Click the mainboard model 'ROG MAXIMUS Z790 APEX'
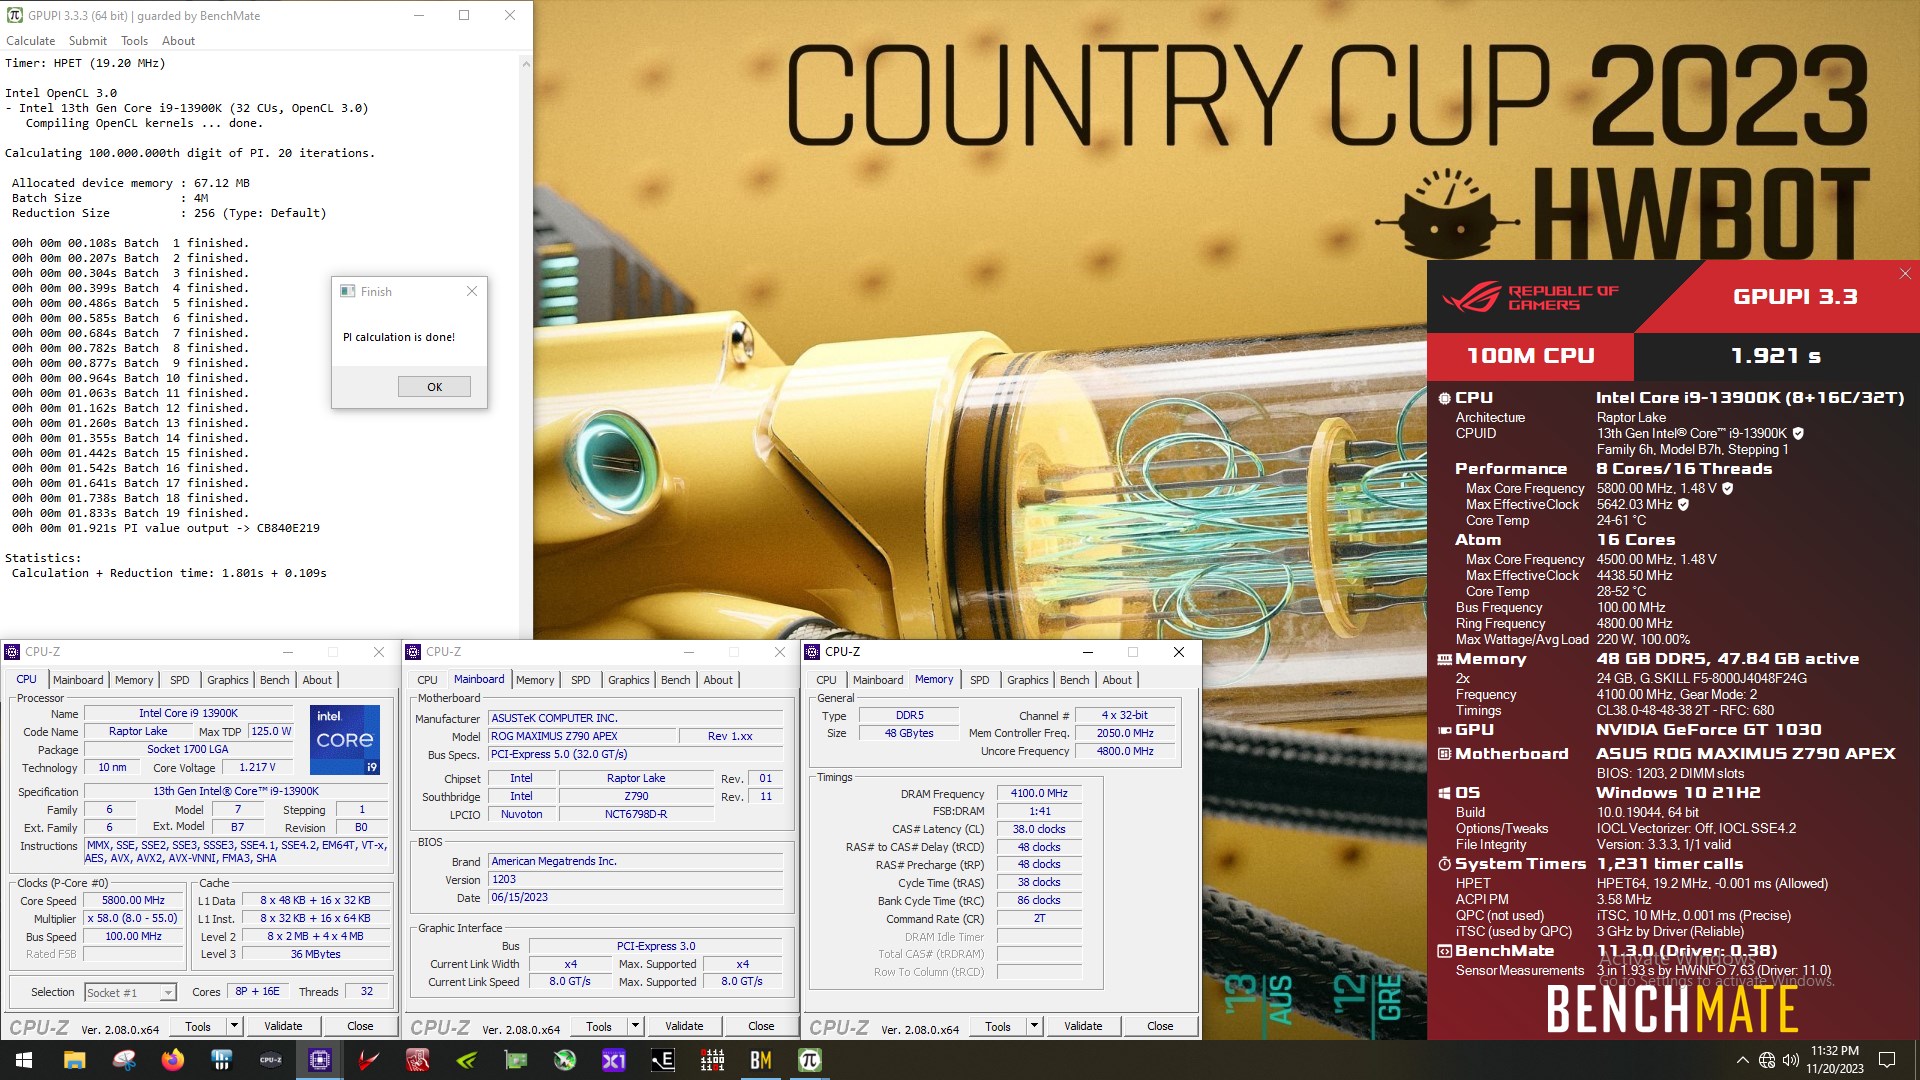This screenshot has height=1080, width=1920. [580, 736]
